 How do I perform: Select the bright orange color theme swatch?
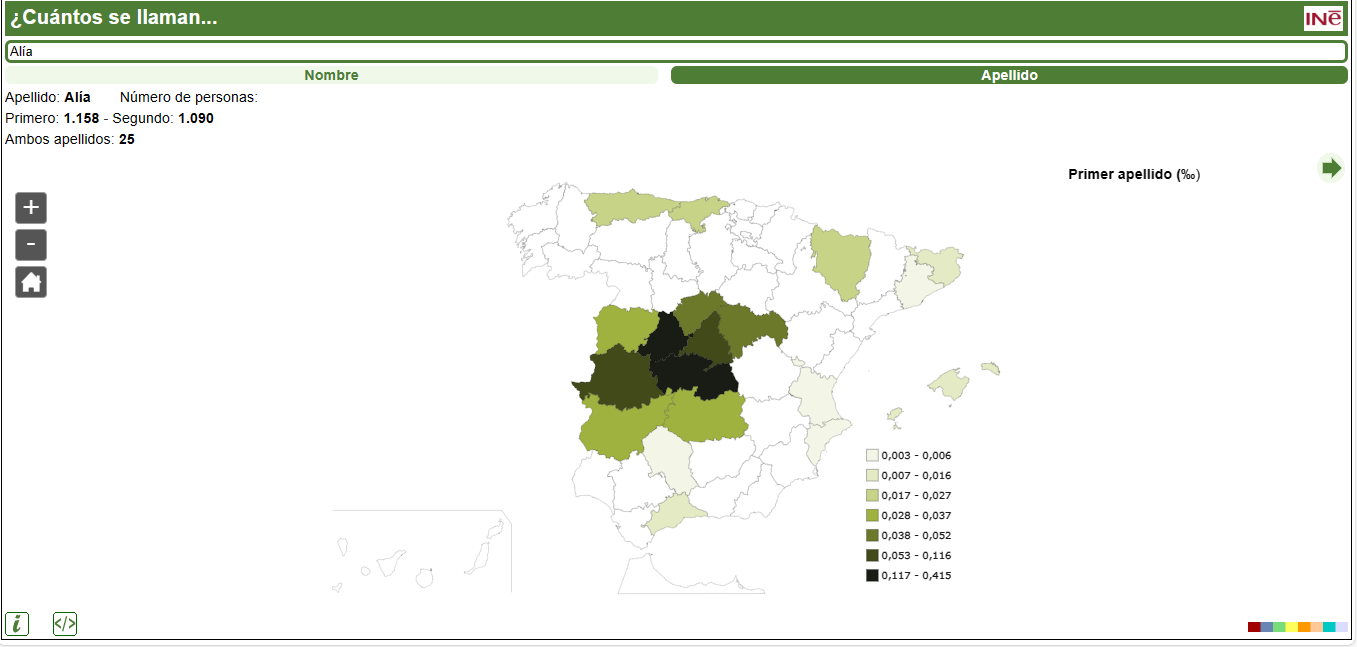click(x=1304, y=627)
